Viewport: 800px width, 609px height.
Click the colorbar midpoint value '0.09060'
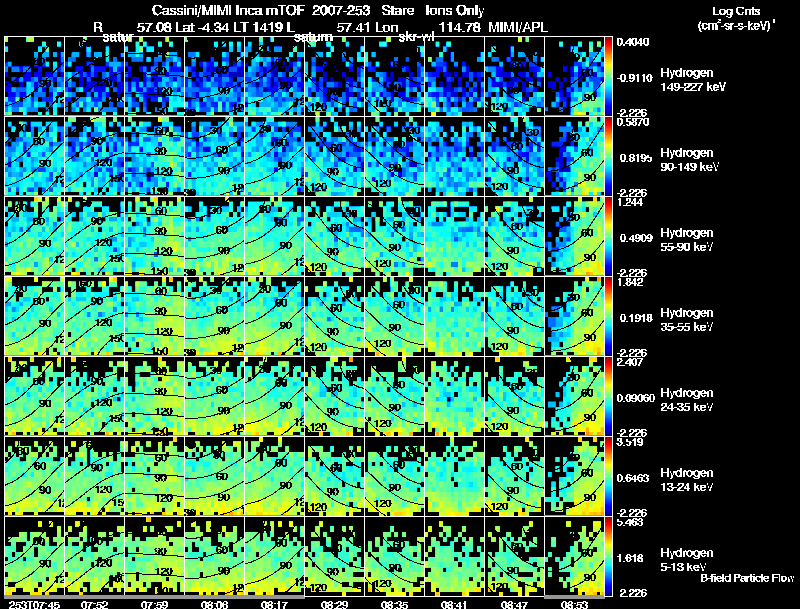point(636,398)
